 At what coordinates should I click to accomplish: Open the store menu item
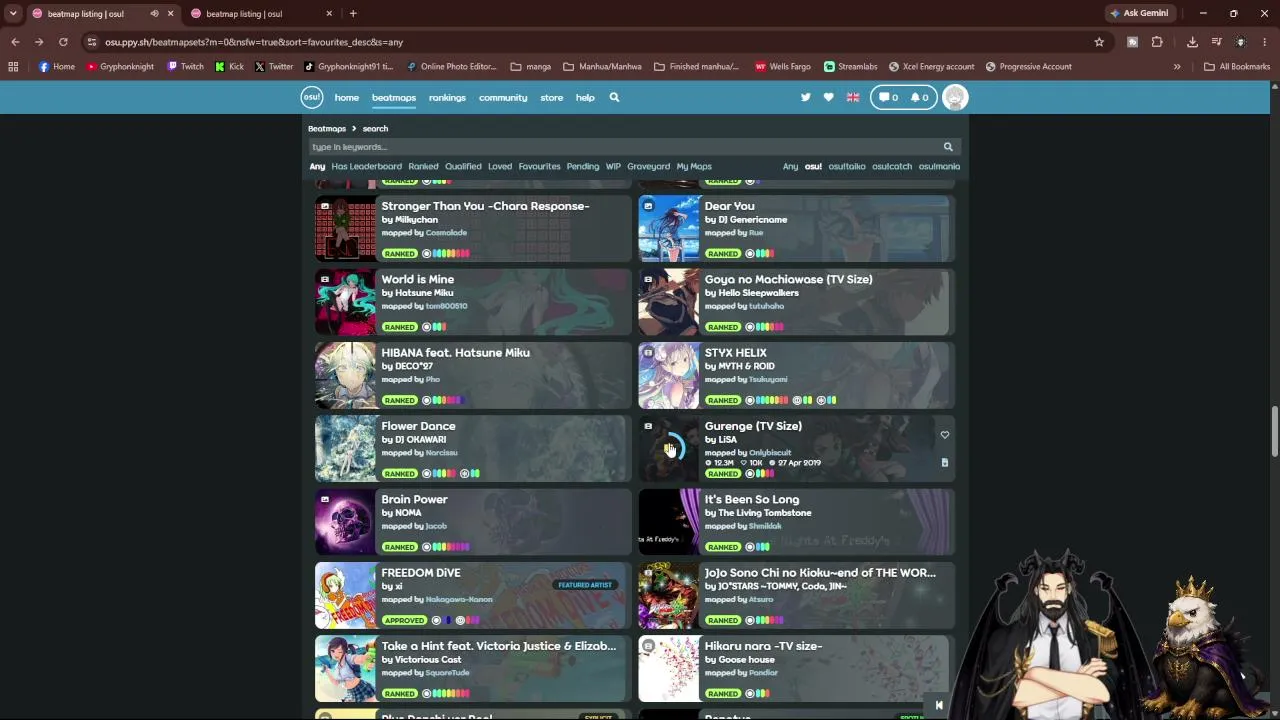point(552,98)
